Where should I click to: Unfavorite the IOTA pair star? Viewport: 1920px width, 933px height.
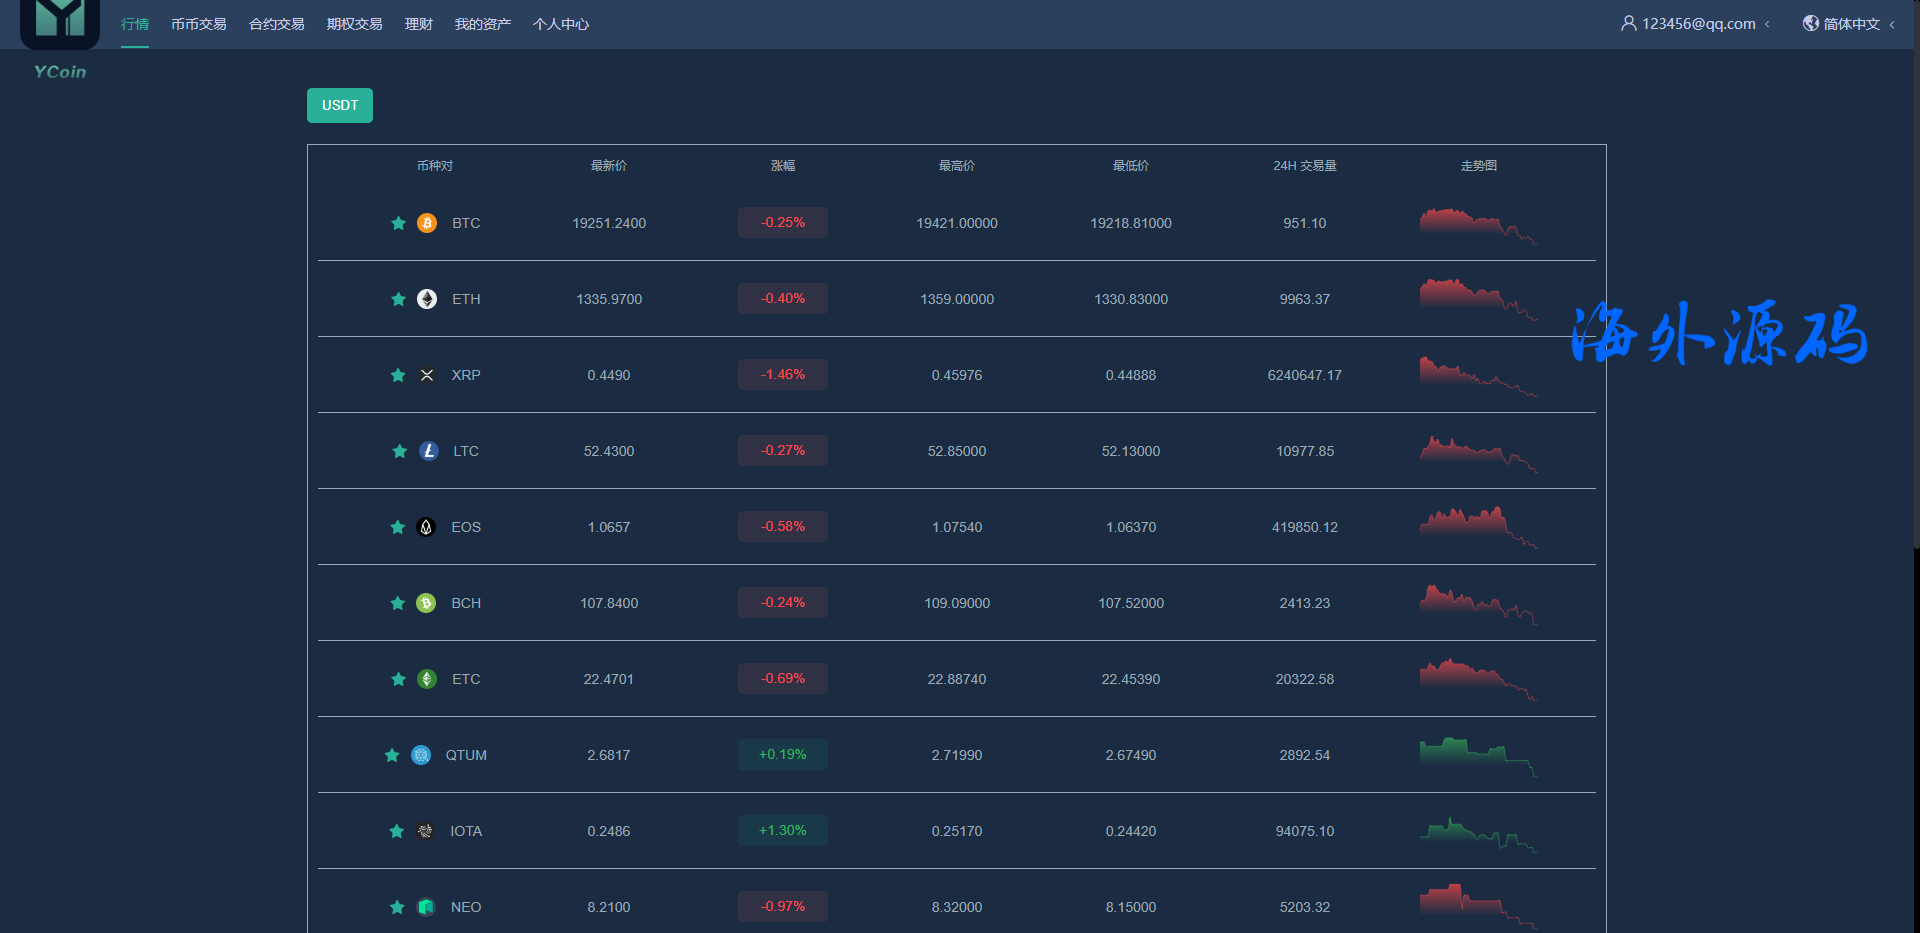397,831
